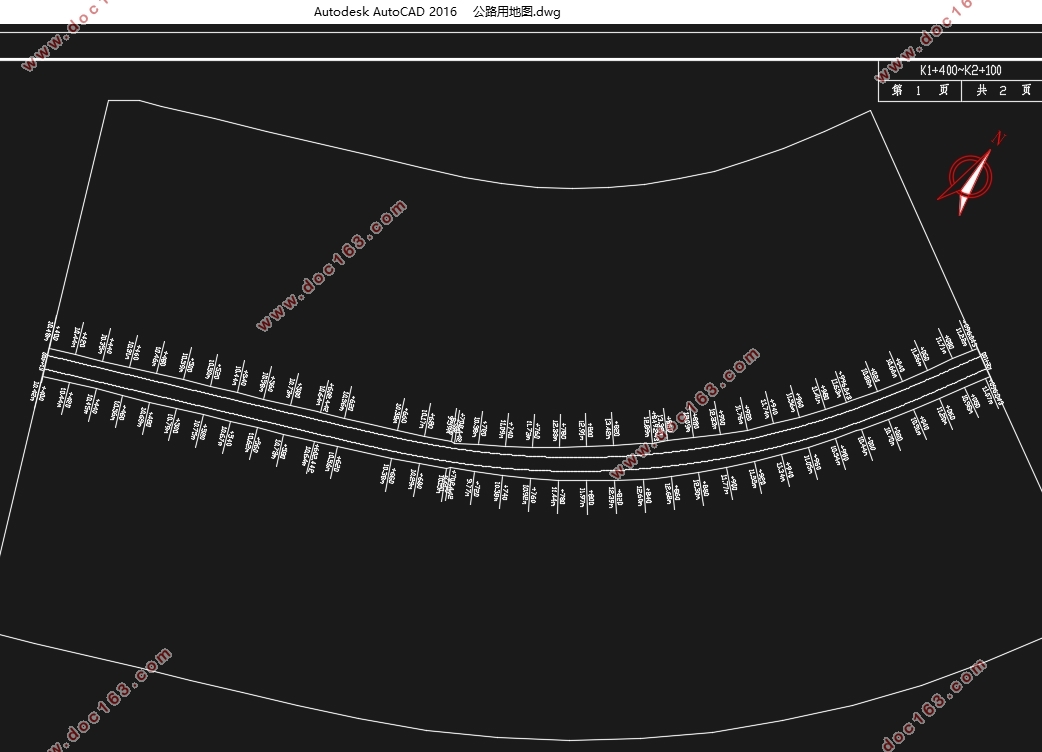This screenshot has height=752, width=1042.
Task: Click the Autodesk AutoCAD 2016 title text
Action: pyautogui.click(x=385, y=12)
